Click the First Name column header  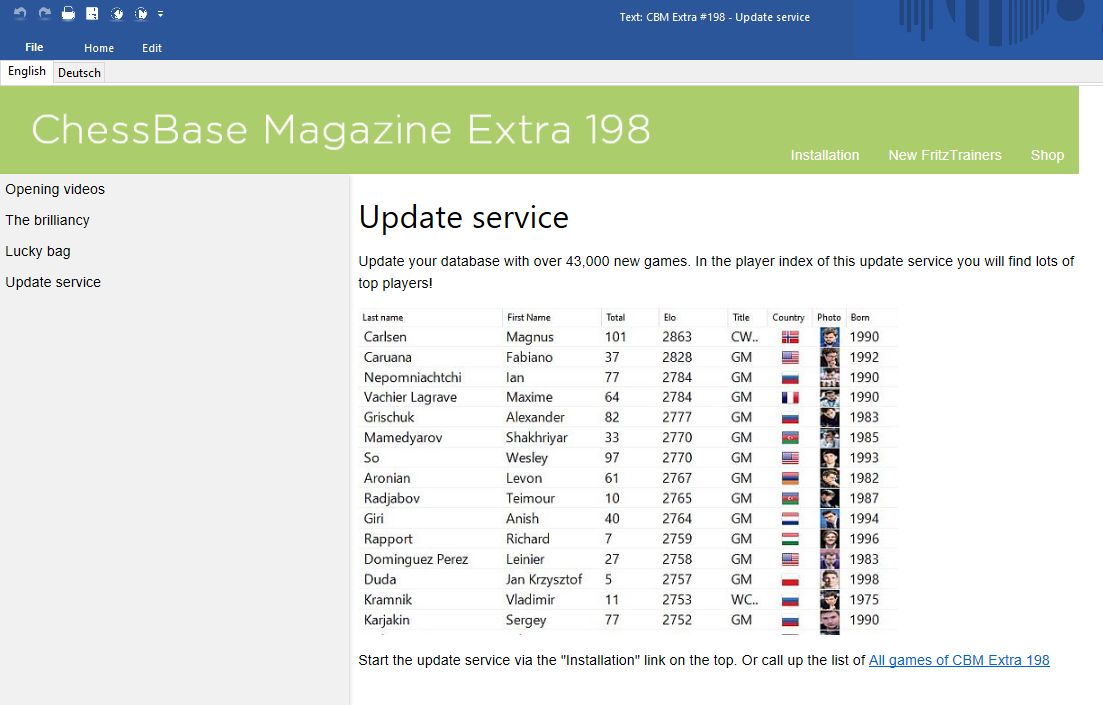click(x=528, y=317)
